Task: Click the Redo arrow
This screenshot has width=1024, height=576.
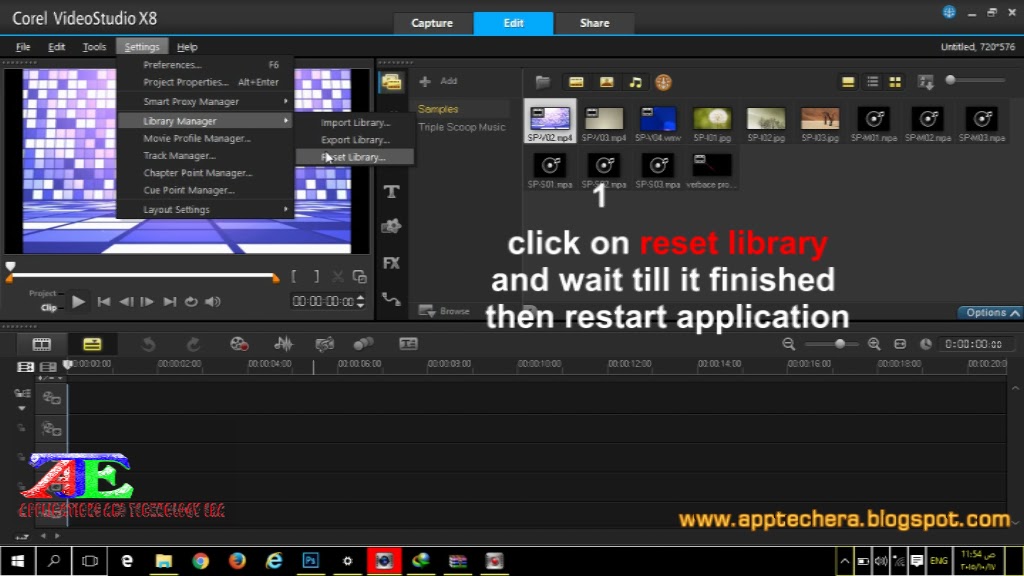Action: click(193, 344)
